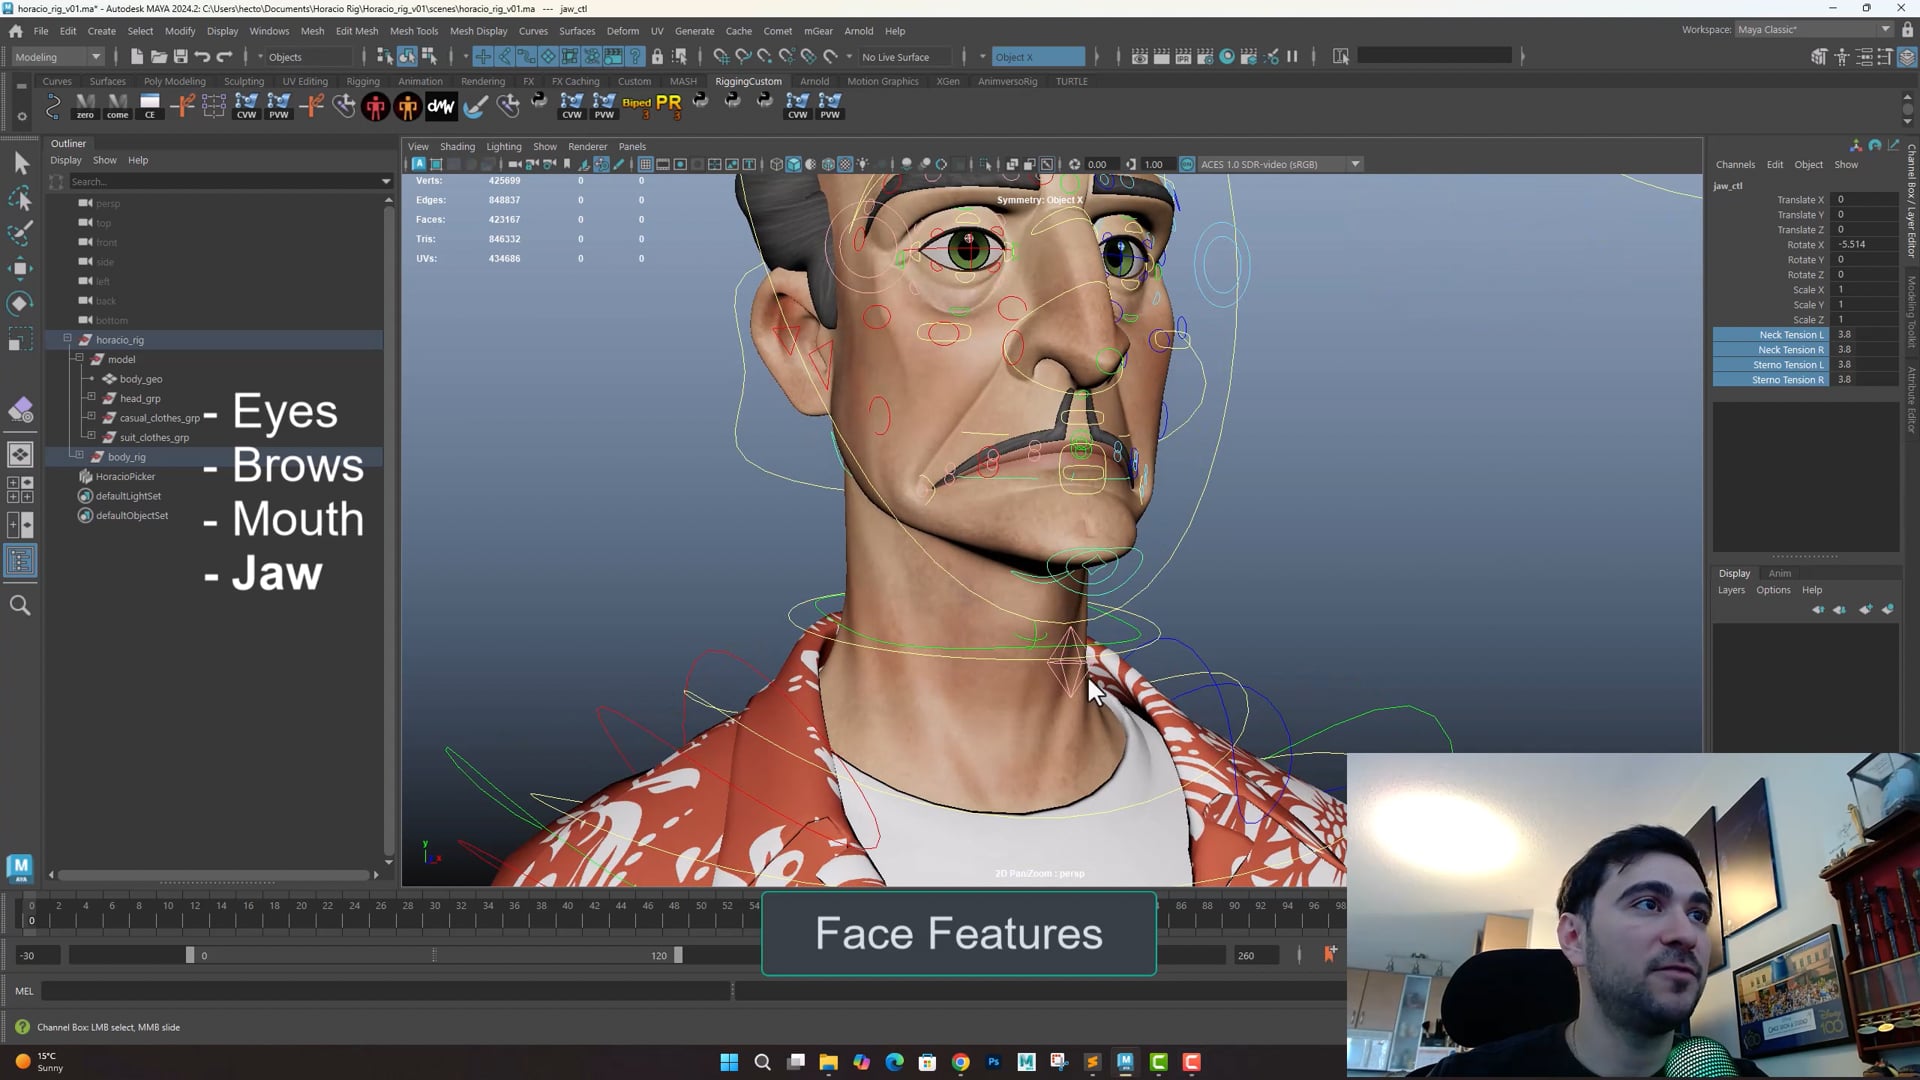Open Photoshop from the Windows taskbar
Viewport: 1920px width, 1080px height.
(993, 1062)
